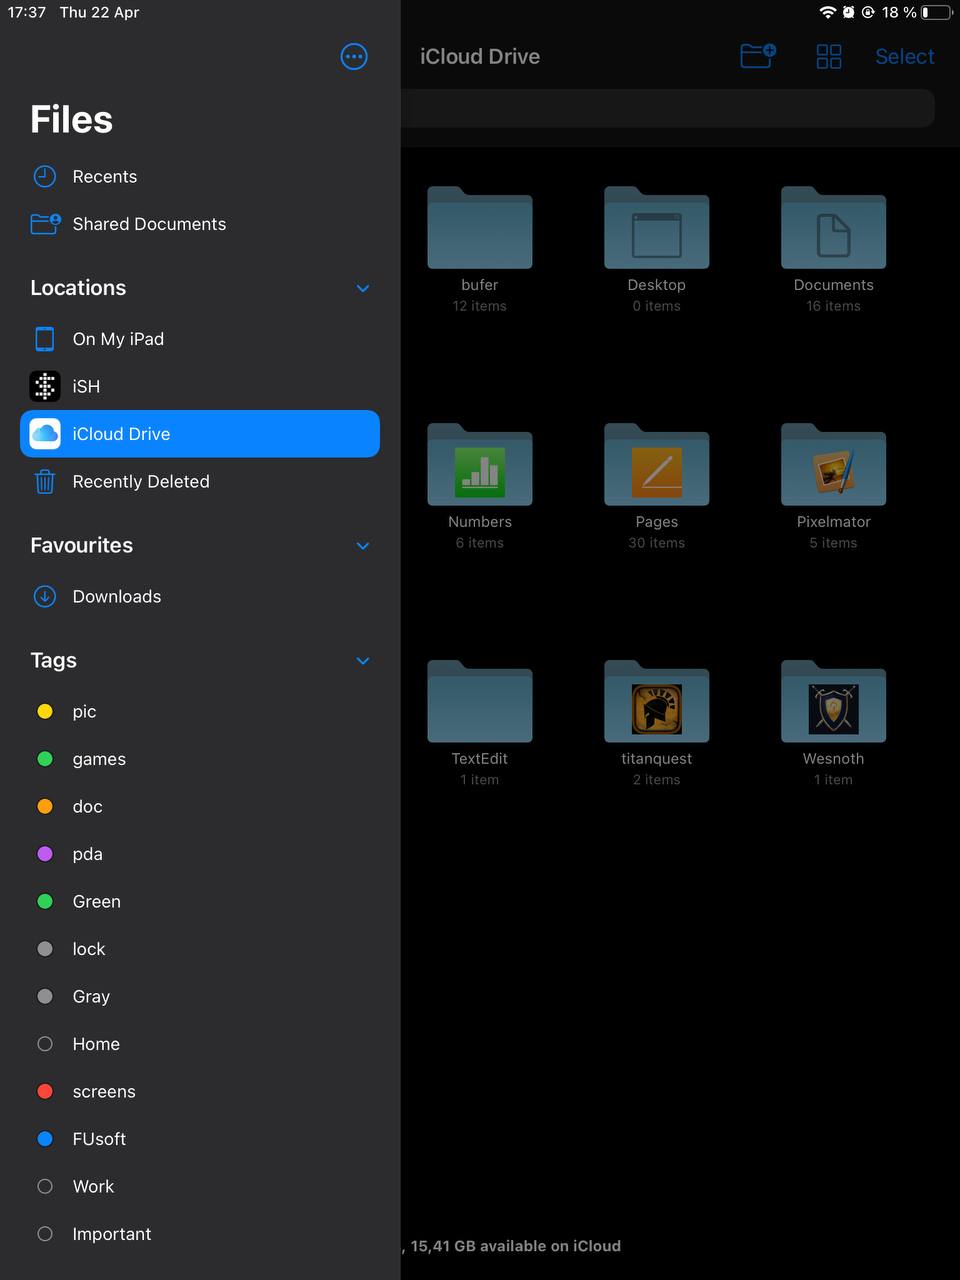Switch view using the grid icon

click(x=829, y=57)
